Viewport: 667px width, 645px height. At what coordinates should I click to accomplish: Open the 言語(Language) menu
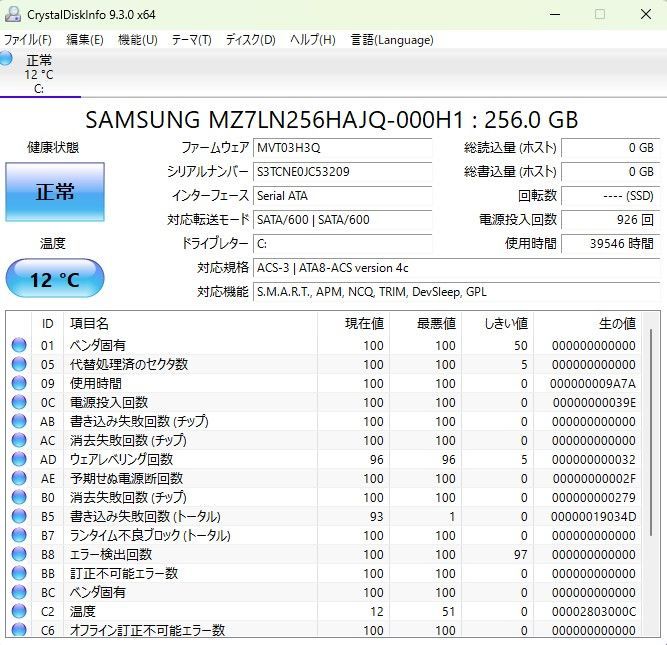tap(392, 40)
